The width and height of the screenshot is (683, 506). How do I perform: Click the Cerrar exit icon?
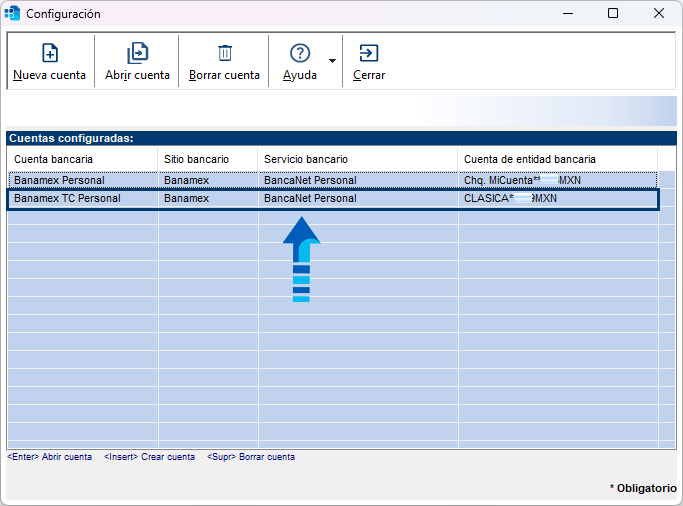368,54
